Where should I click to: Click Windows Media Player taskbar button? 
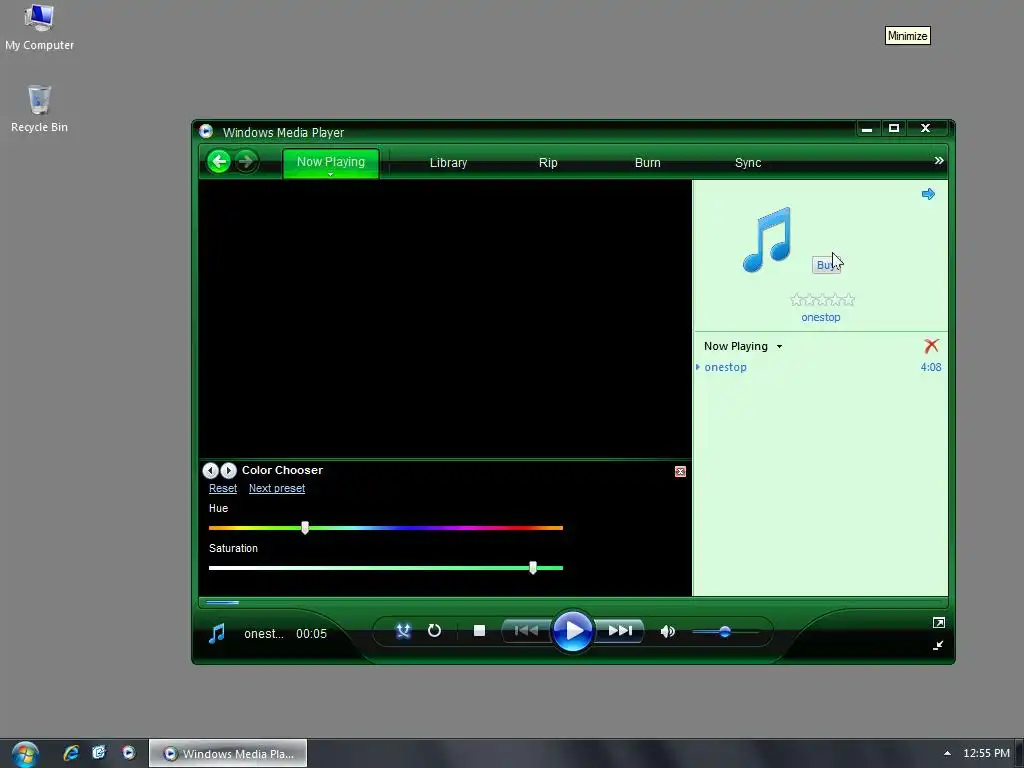click(x=228, y=754)
